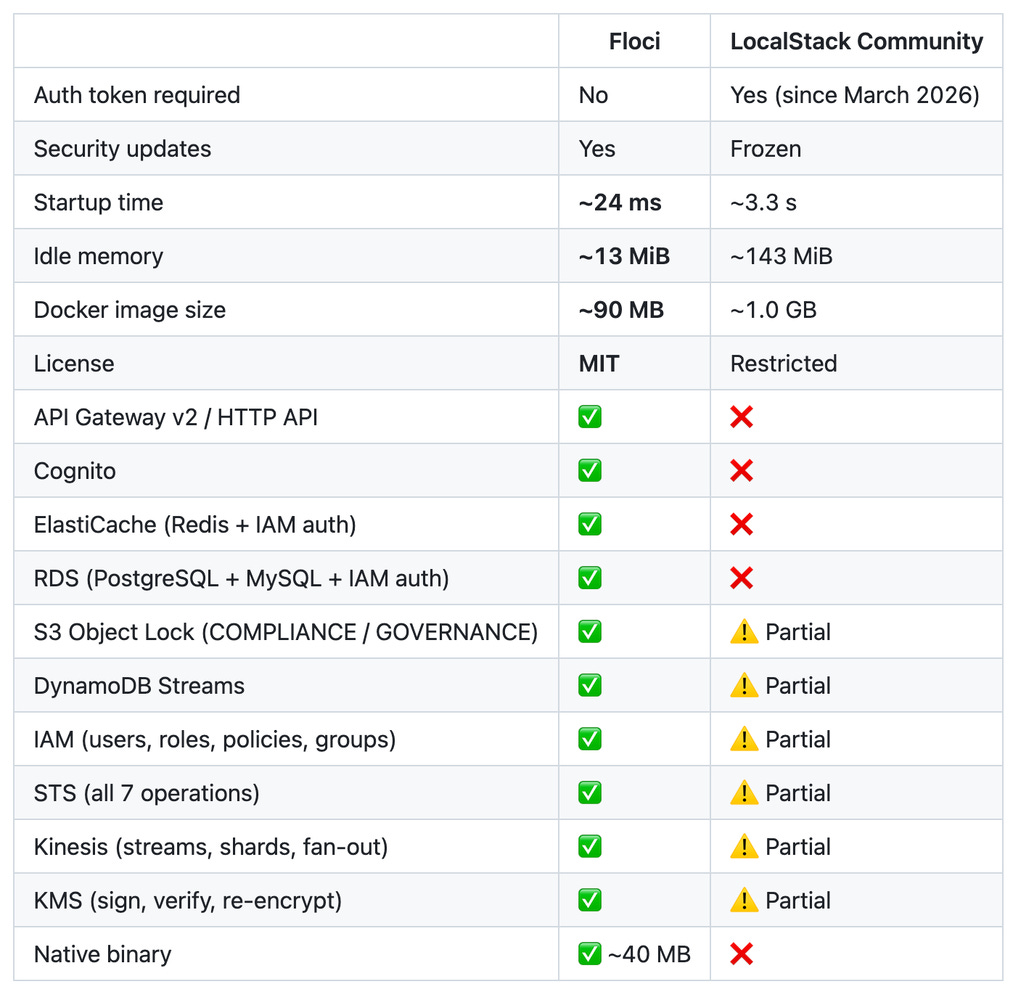Click 'Yes' in the Security updates row
The width and height of the screenshot is (1013, 1000).
[x=597, y=149]
